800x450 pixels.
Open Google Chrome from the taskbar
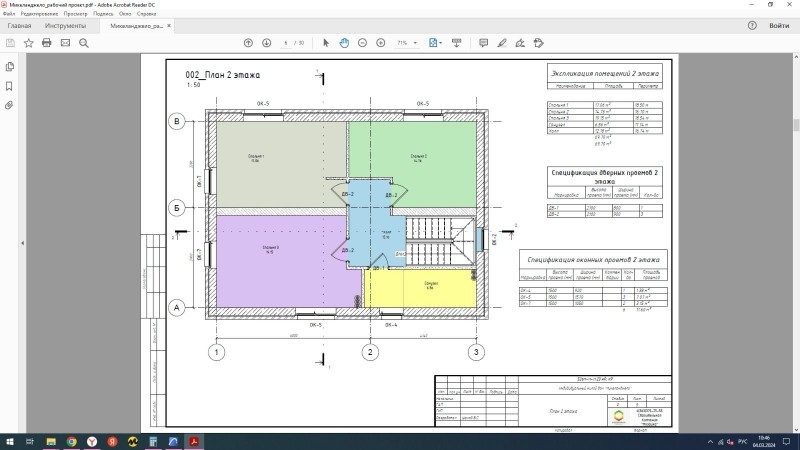[72, 440]
